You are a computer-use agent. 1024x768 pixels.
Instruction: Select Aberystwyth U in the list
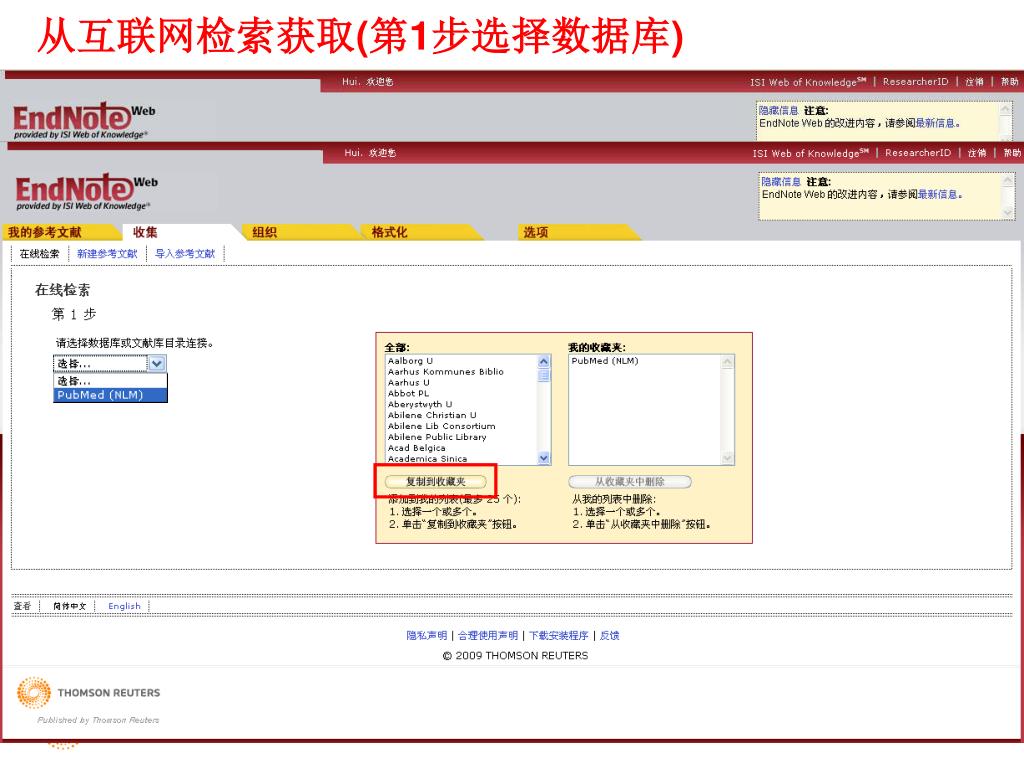click(x=420, y=404)
